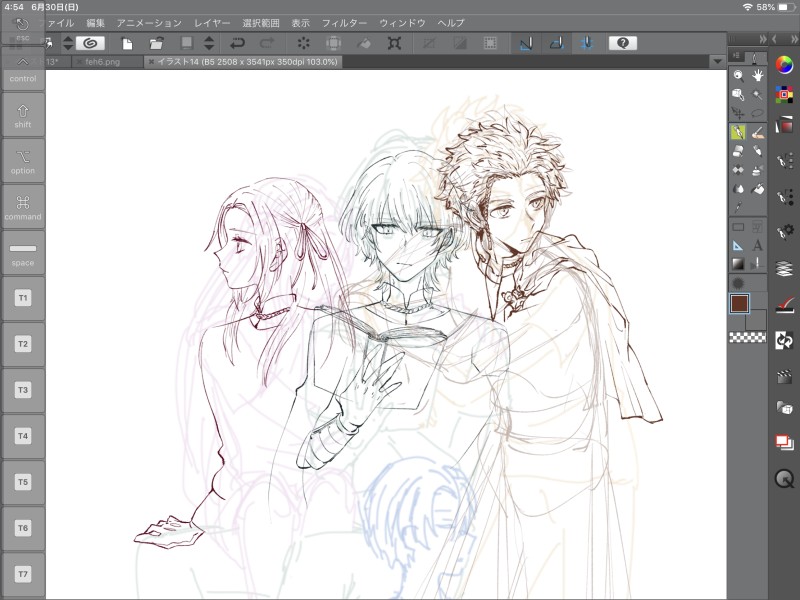Toggle the space key on the edge keyboard
800x600 pixels.
(x=23, y=253)
